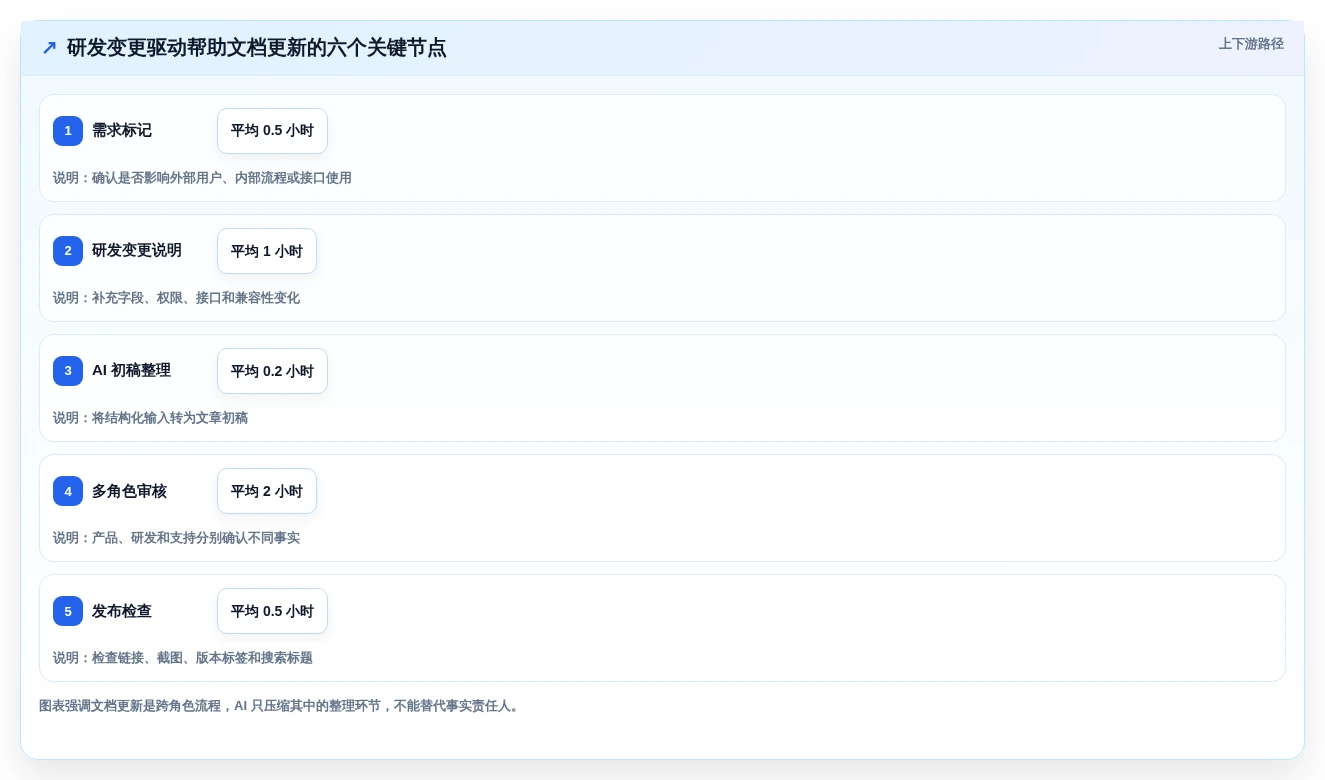
Task: Select the AI 初稿整理 step name
Action: tap(131, 371)
